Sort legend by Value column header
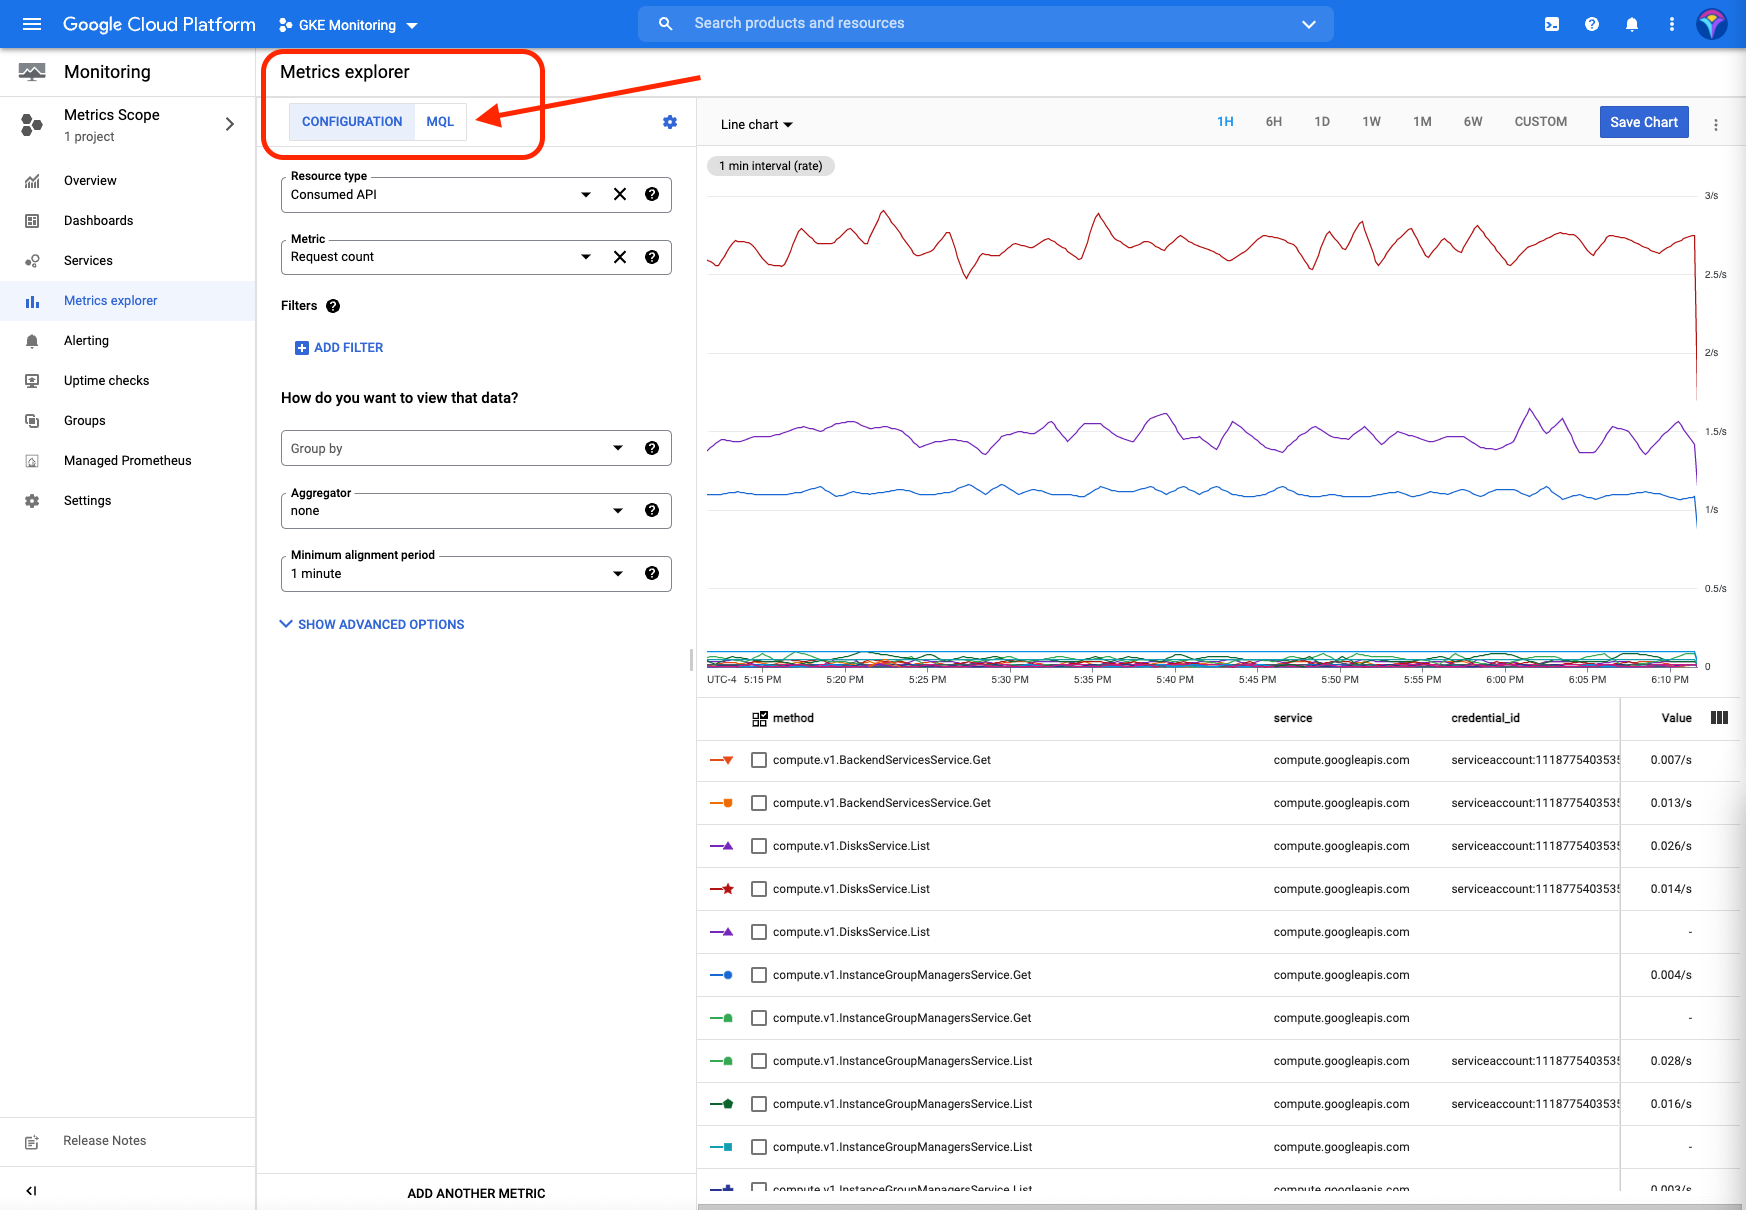1746x1210 pixels. [1676, 718]
